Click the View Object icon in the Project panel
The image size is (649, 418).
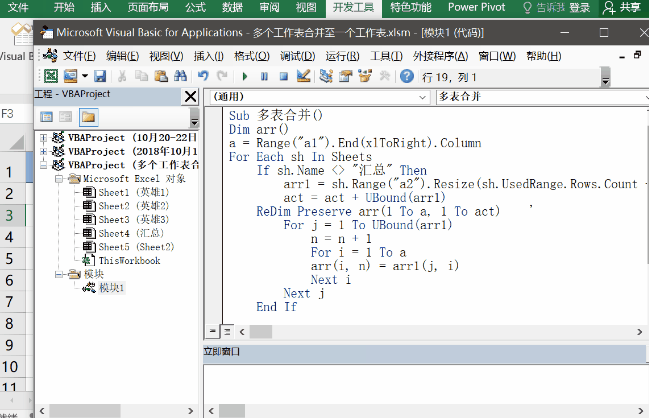pyautogui.click(x=65, y=117)
